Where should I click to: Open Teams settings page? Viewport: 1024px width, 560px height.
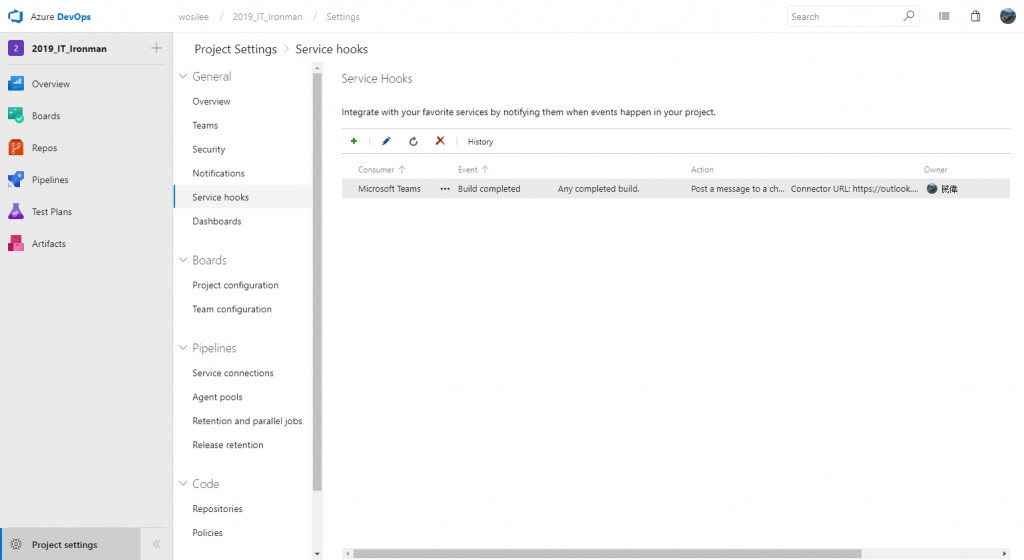205,125
